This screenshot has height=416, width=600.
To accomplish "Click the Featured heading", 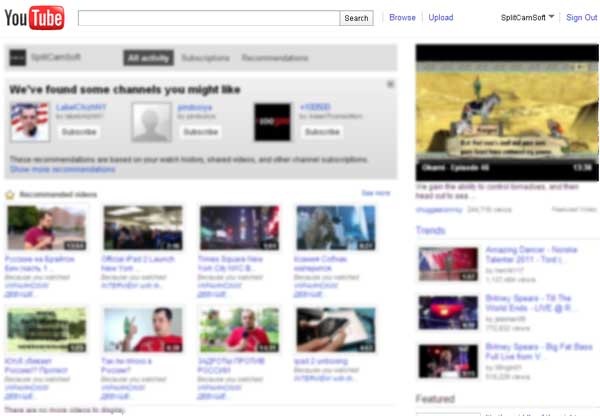I will (435, 399).
